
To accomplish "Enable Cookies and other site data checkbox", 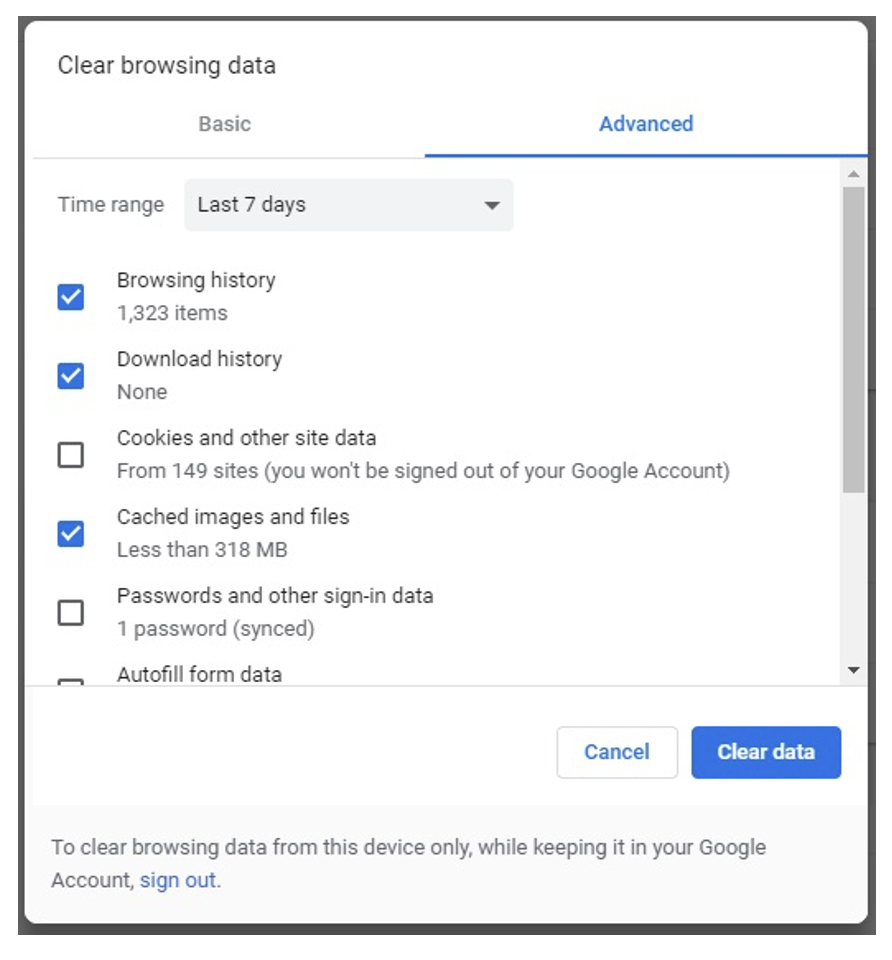I will tap(71, 455).
